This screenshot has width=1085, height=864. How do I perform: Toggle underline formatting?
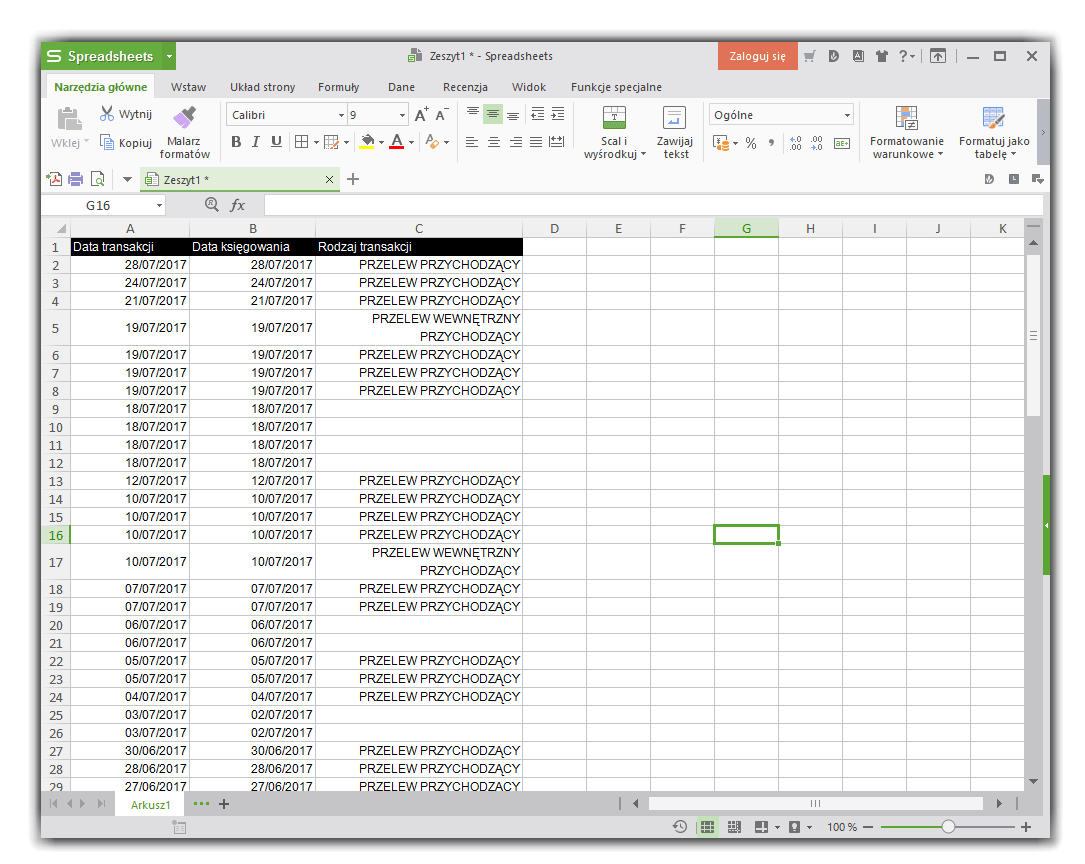276,142
